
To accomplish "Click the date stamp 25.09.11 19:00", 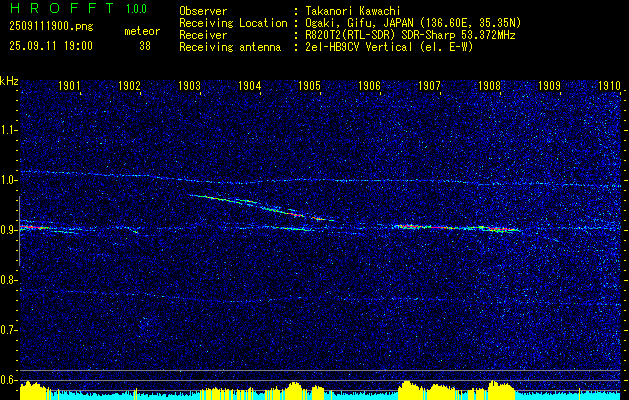I will click(51, 46).
